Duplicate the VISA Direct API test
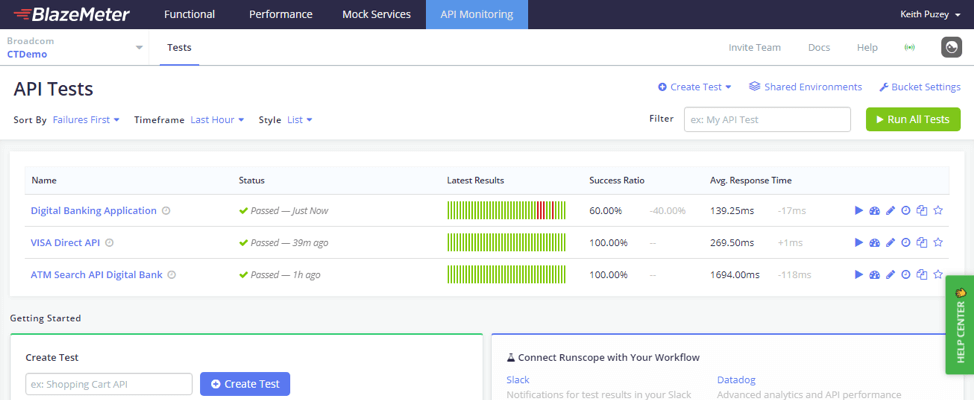The width and height of the screenshot is (974, 400). tap(922, 242)
